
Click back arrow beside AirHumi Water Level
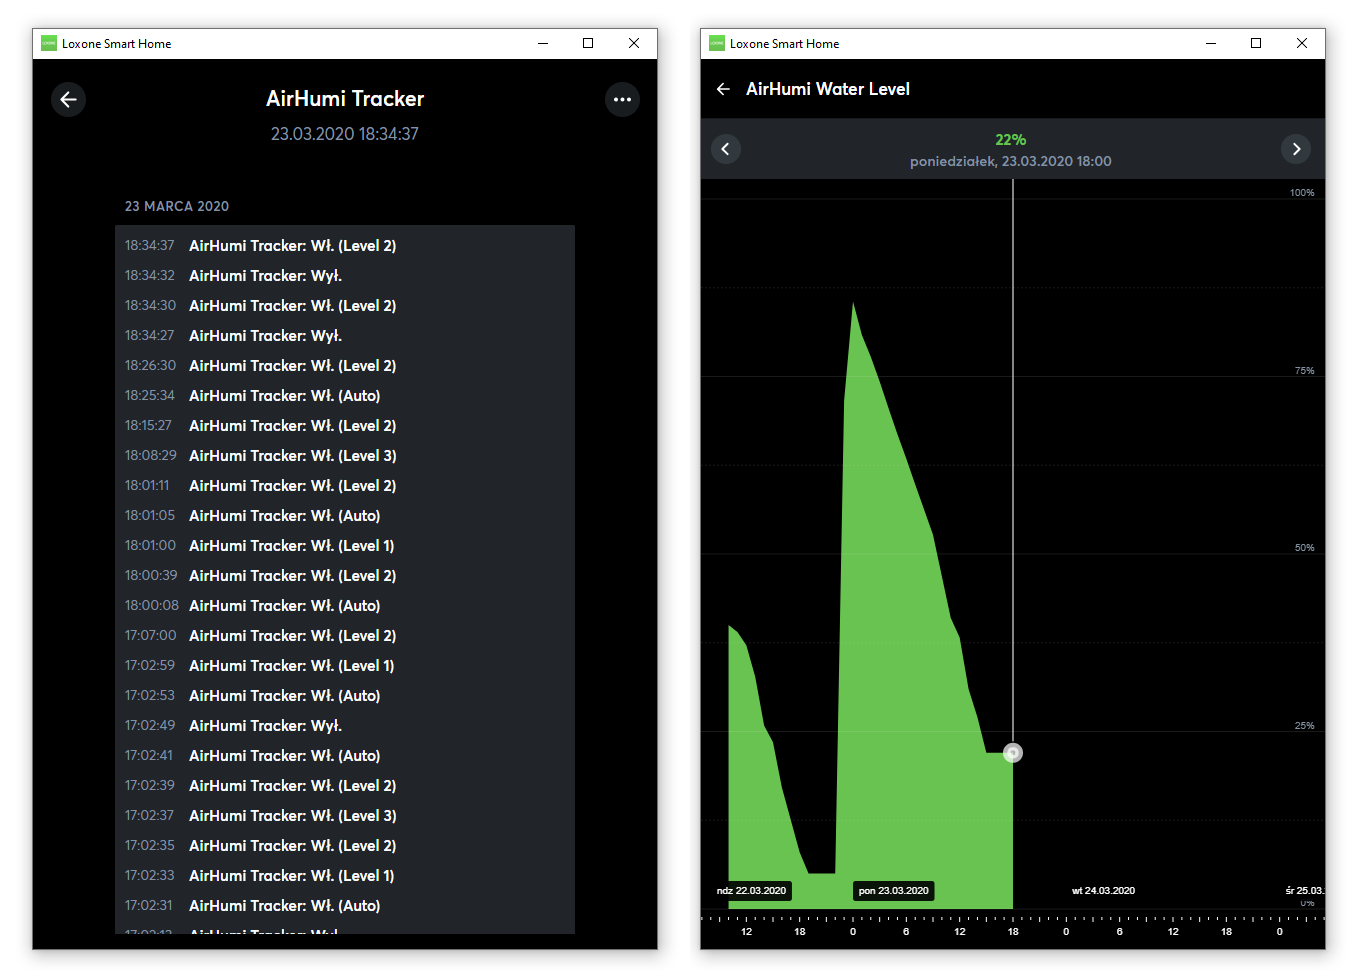pos(723,89)
